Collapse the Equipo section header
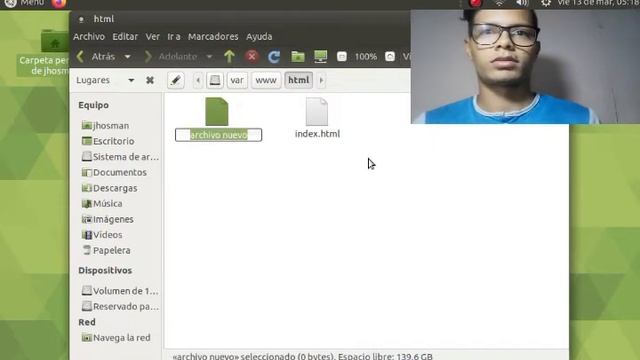The height and width of the screenshot is (360, 640). click(93, 105)
